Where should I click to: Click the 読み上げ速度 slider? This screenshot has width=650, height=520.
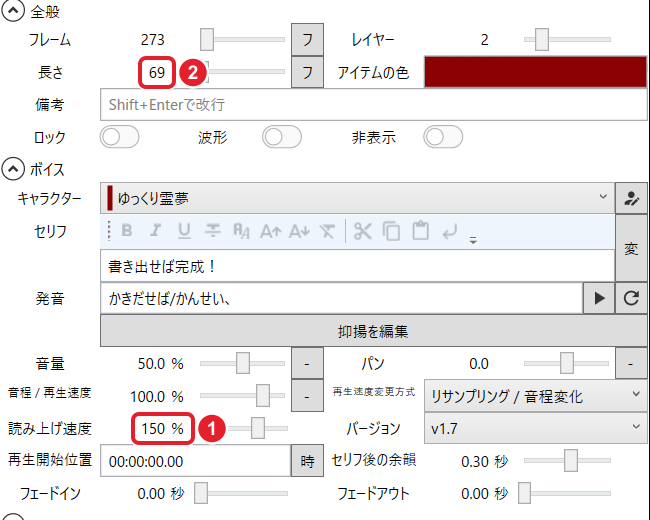[x=257, y=428]
